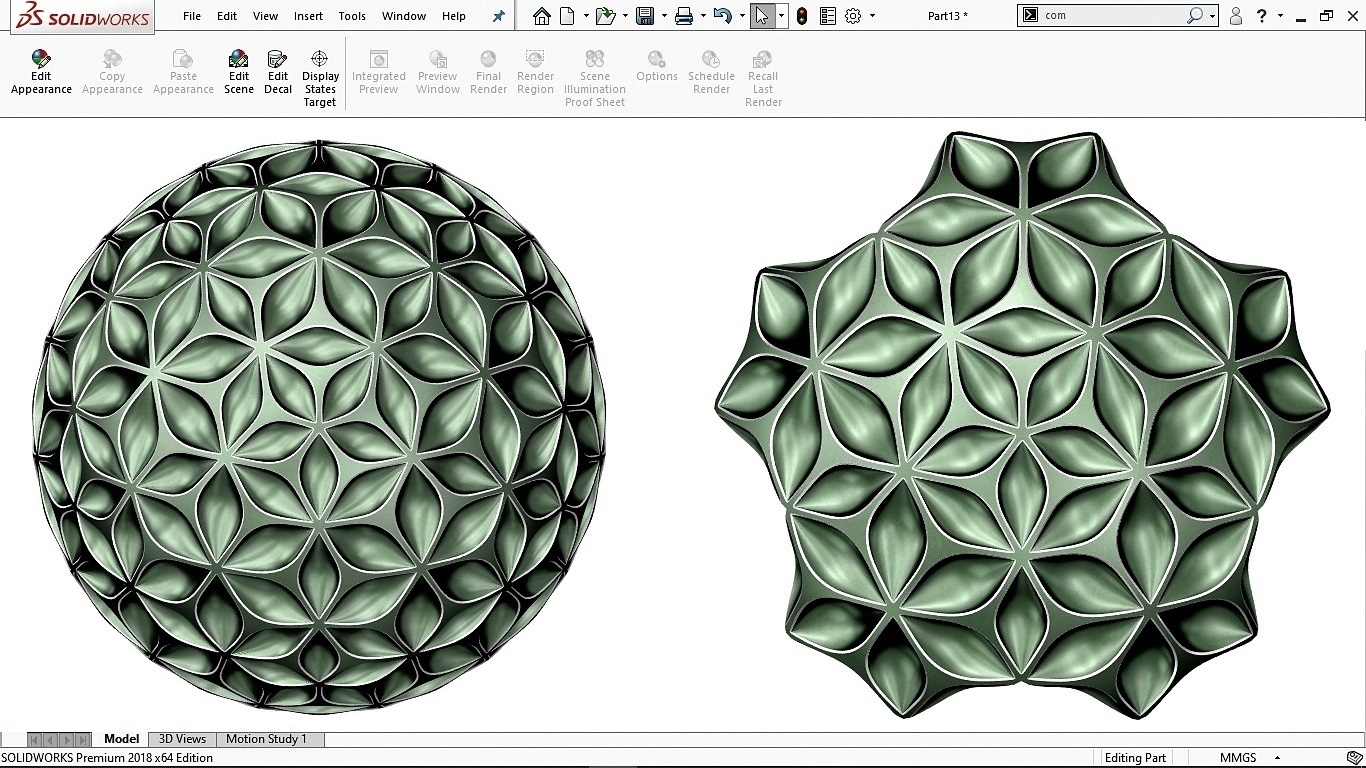Open the Help menu
Image resolution: width=1366 pixels, height=768 pixels.
click(454, 16)
